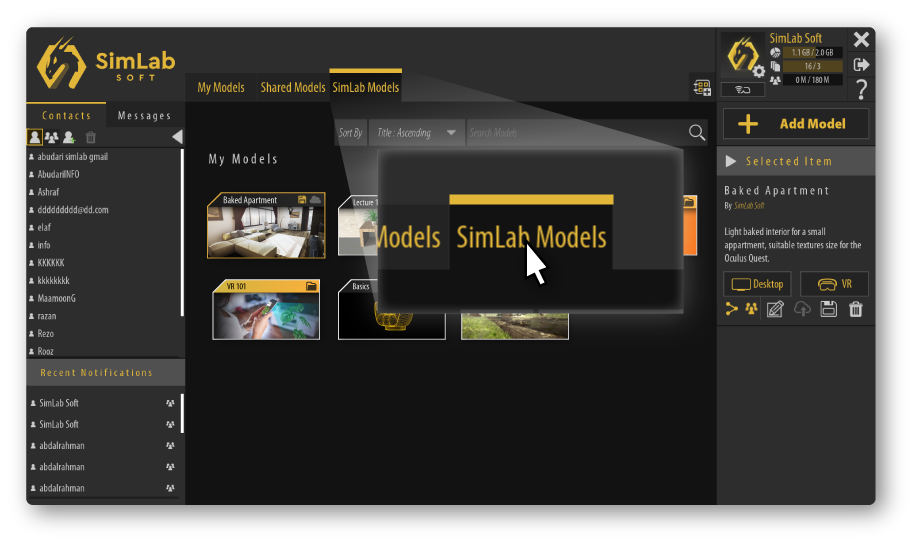Edit the selected model details
916x545 pixels.
[775, 308]
